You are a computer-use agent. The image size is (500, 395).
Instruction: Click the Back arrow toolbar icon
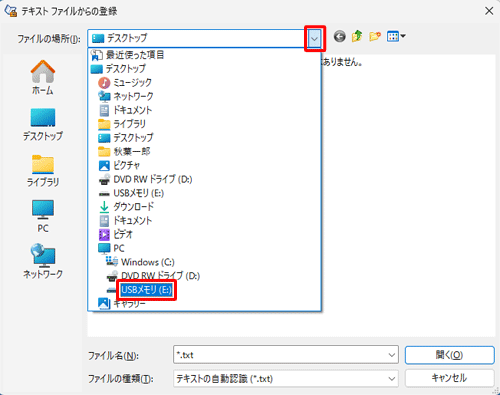[x=340, y=36]
